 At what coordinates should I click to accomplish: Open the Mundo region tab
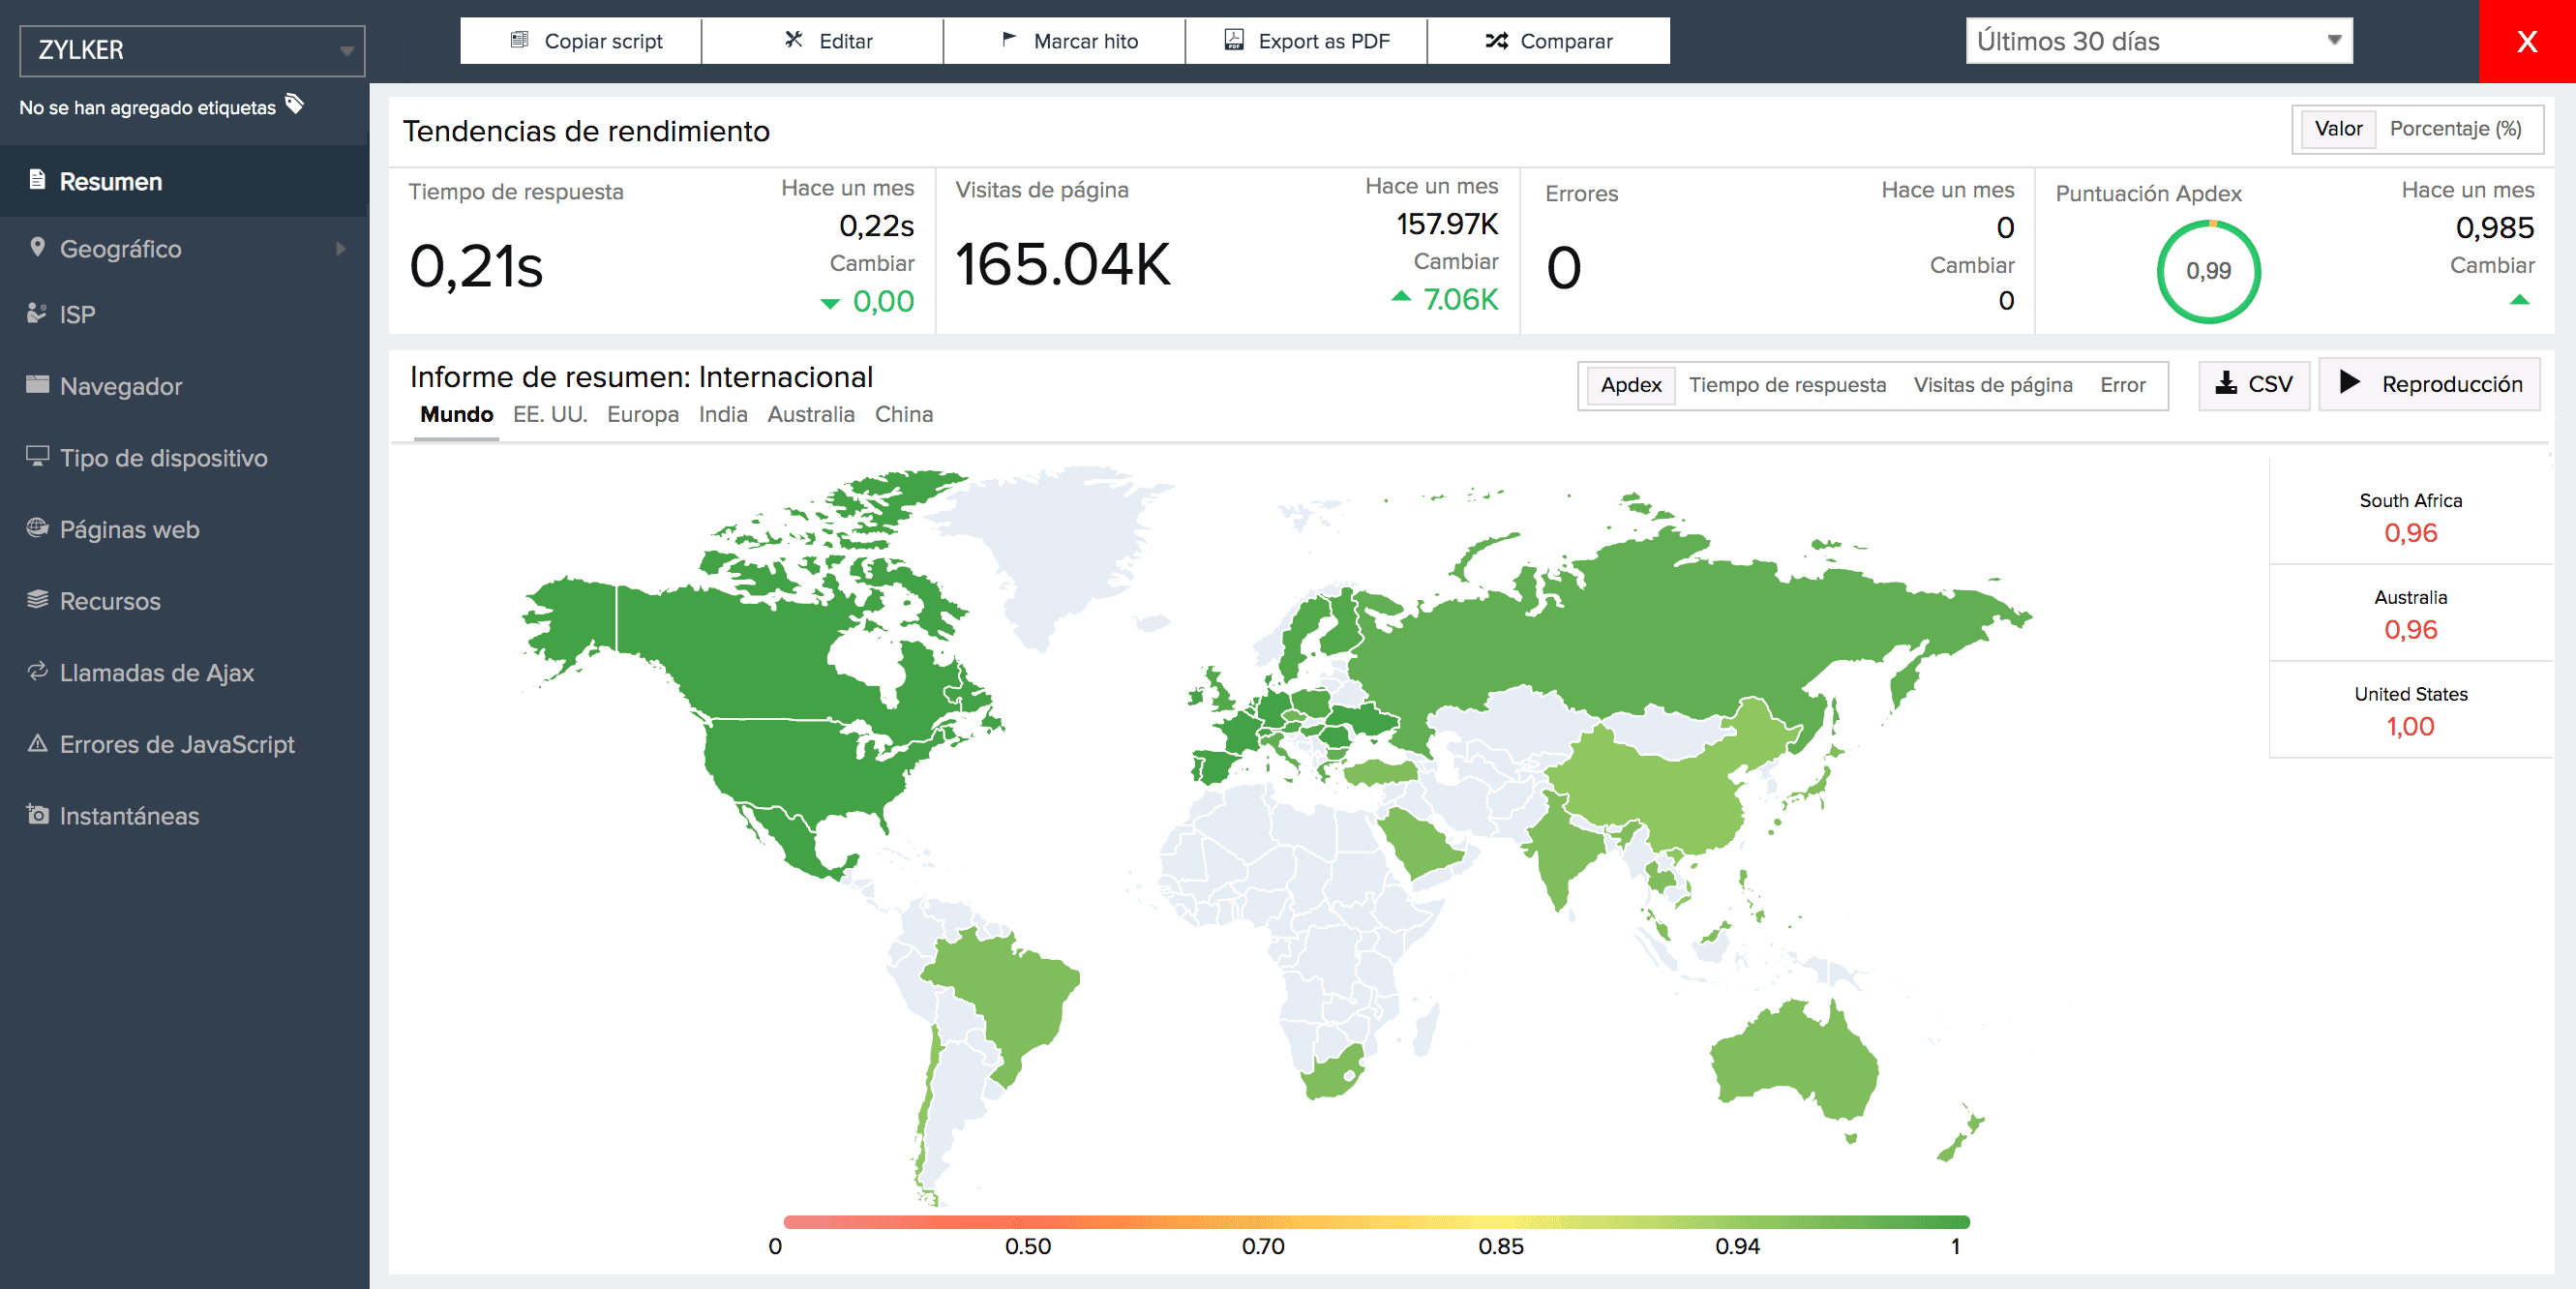pos(456,414)
